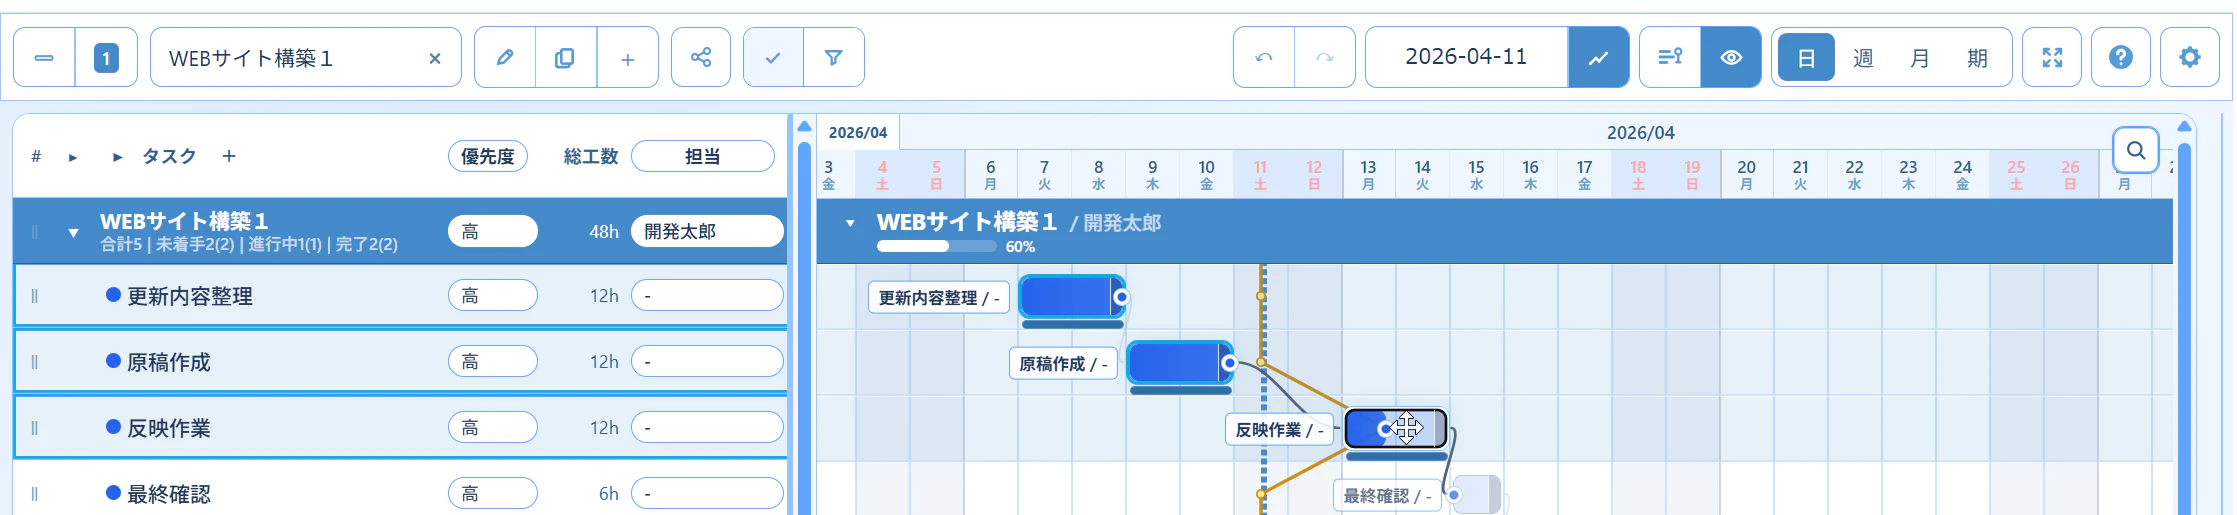Open priority 高 dropdown for WEBサイト構築1
This screenshot has width=2237, height=515.
click(x=493, y=231)
